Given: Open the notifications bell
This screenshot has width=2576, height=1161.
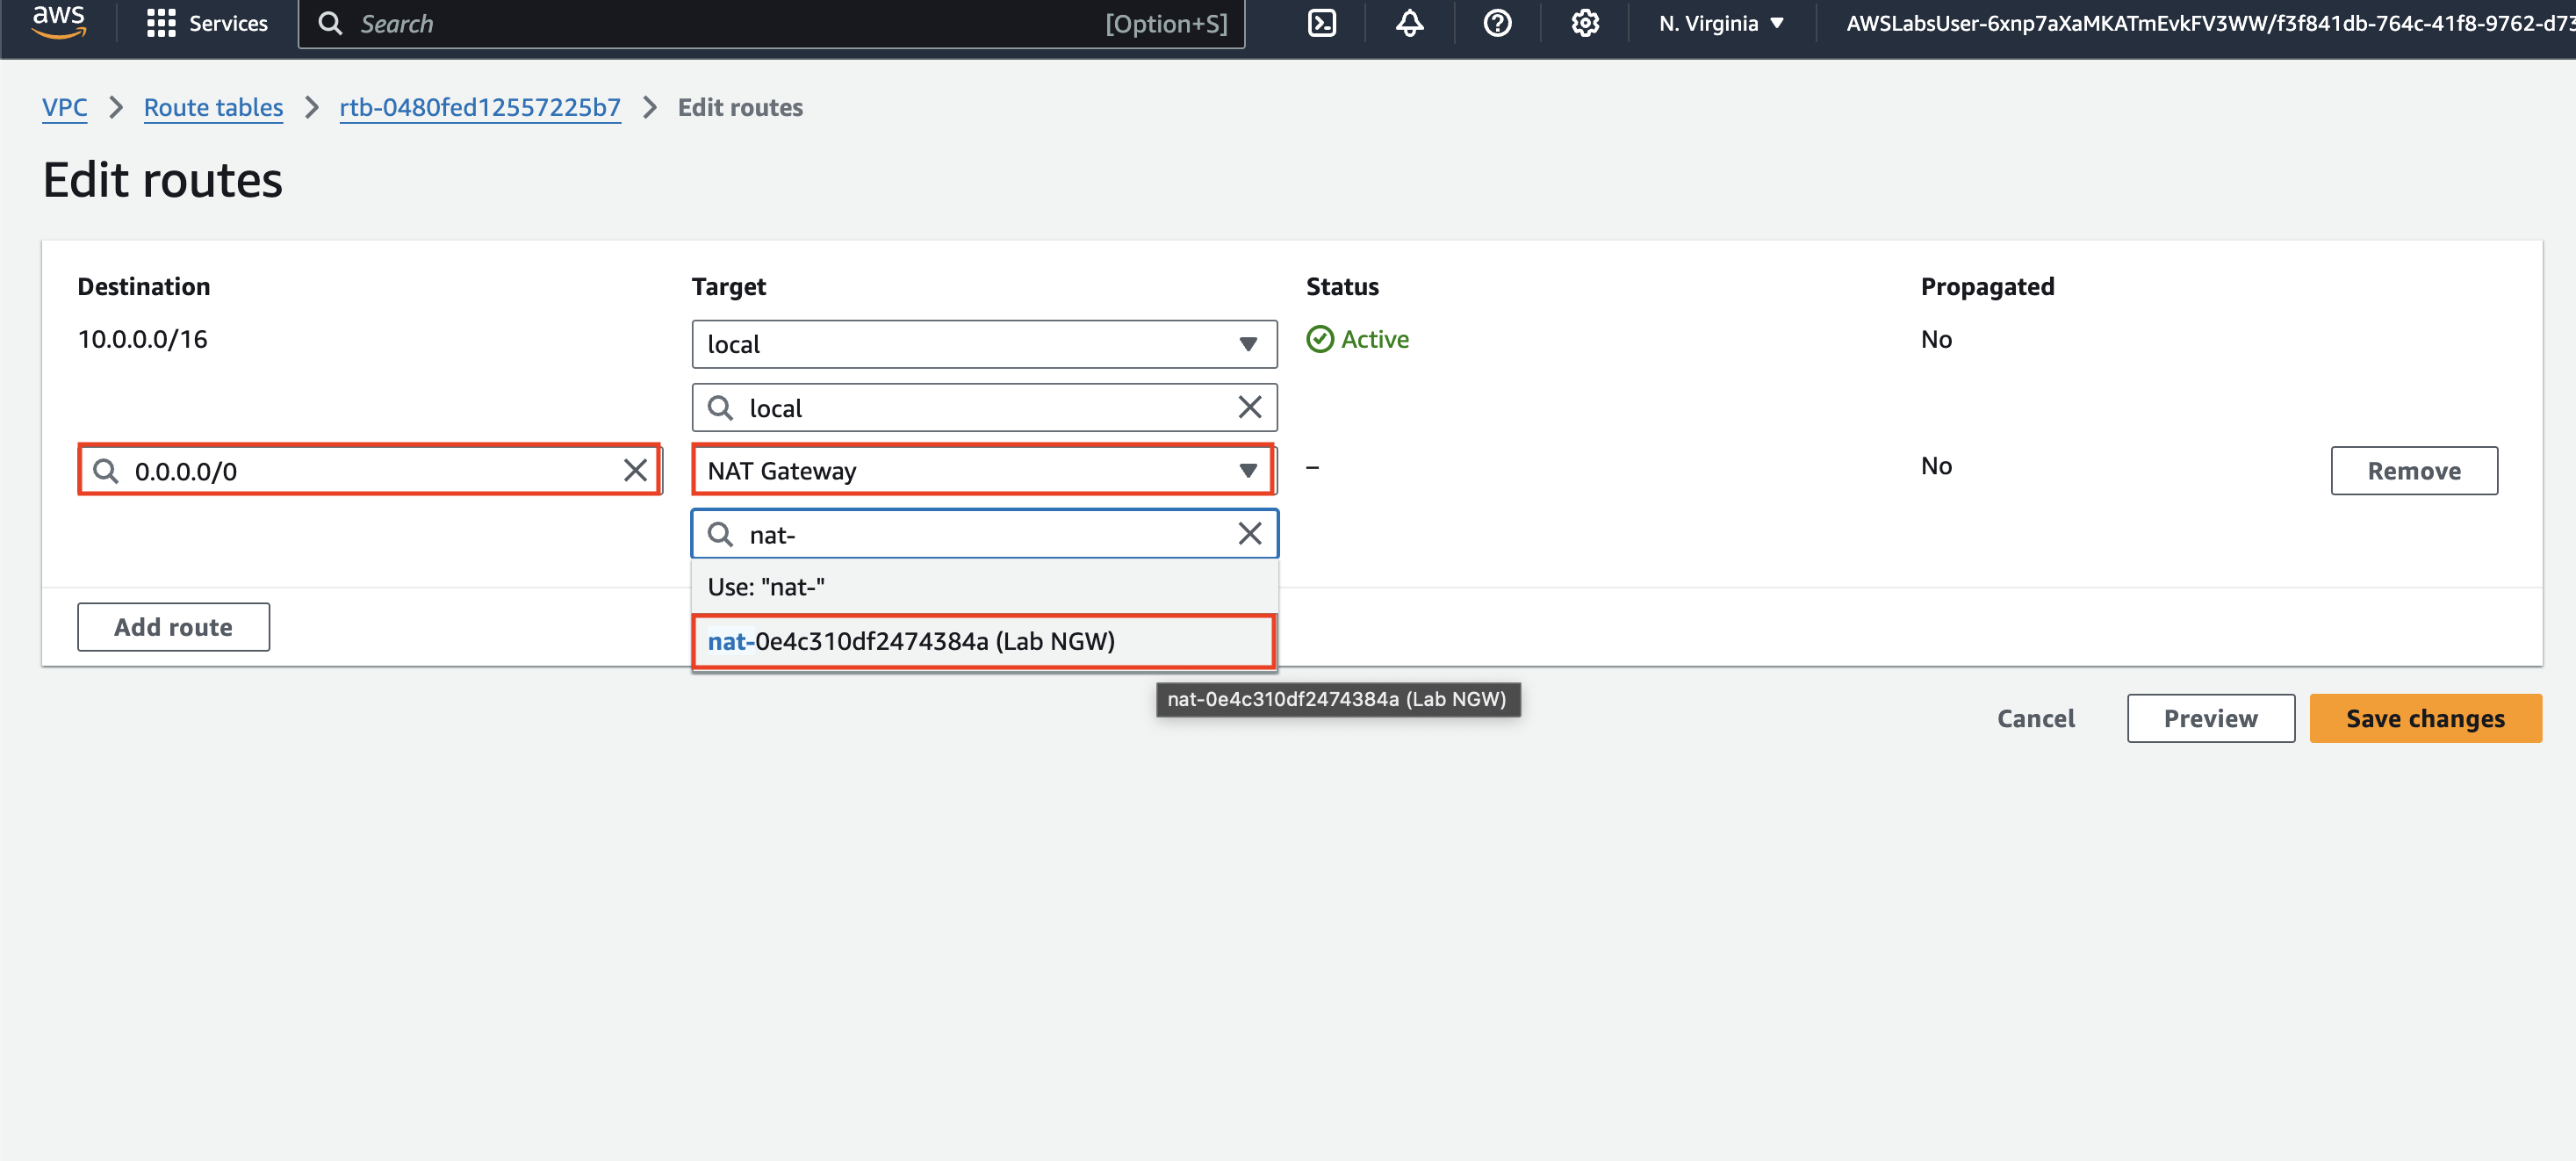Looking at the screenshot, I should [1409, 23].
